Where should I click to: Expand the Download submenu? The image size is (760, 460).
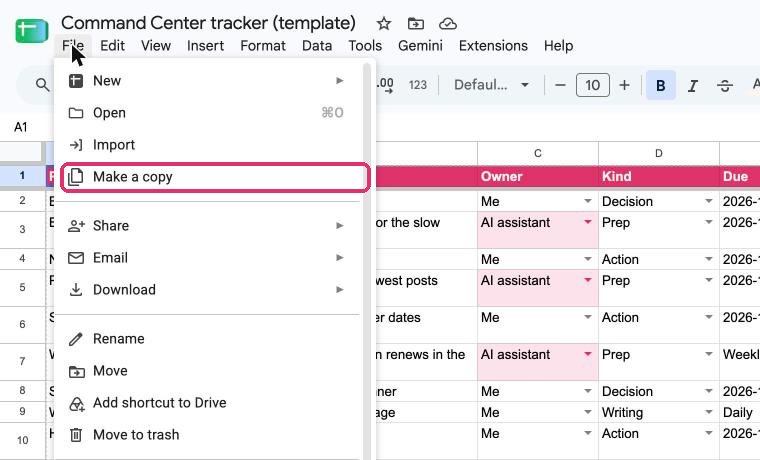(207, 289)
